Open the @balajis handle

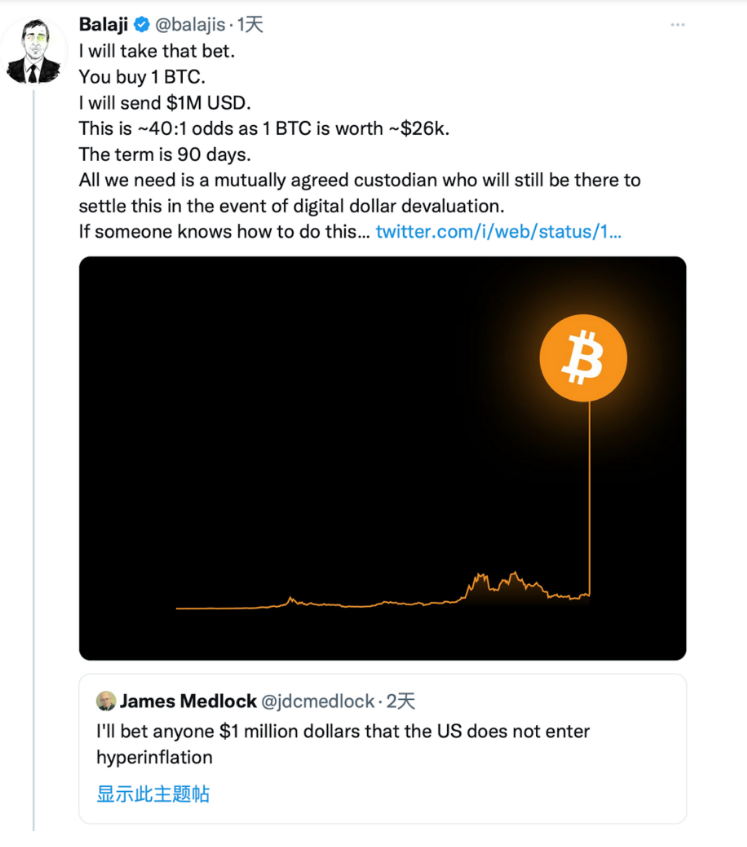click(x=191, y=24)
